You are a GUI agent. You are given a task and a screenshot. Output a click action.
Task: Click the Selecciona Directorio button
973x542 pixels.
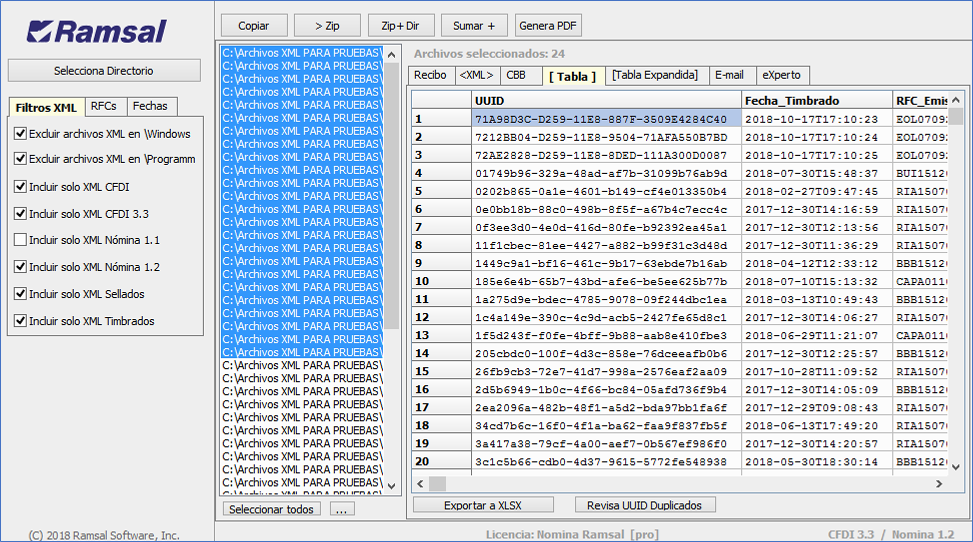tap(104, 71)
